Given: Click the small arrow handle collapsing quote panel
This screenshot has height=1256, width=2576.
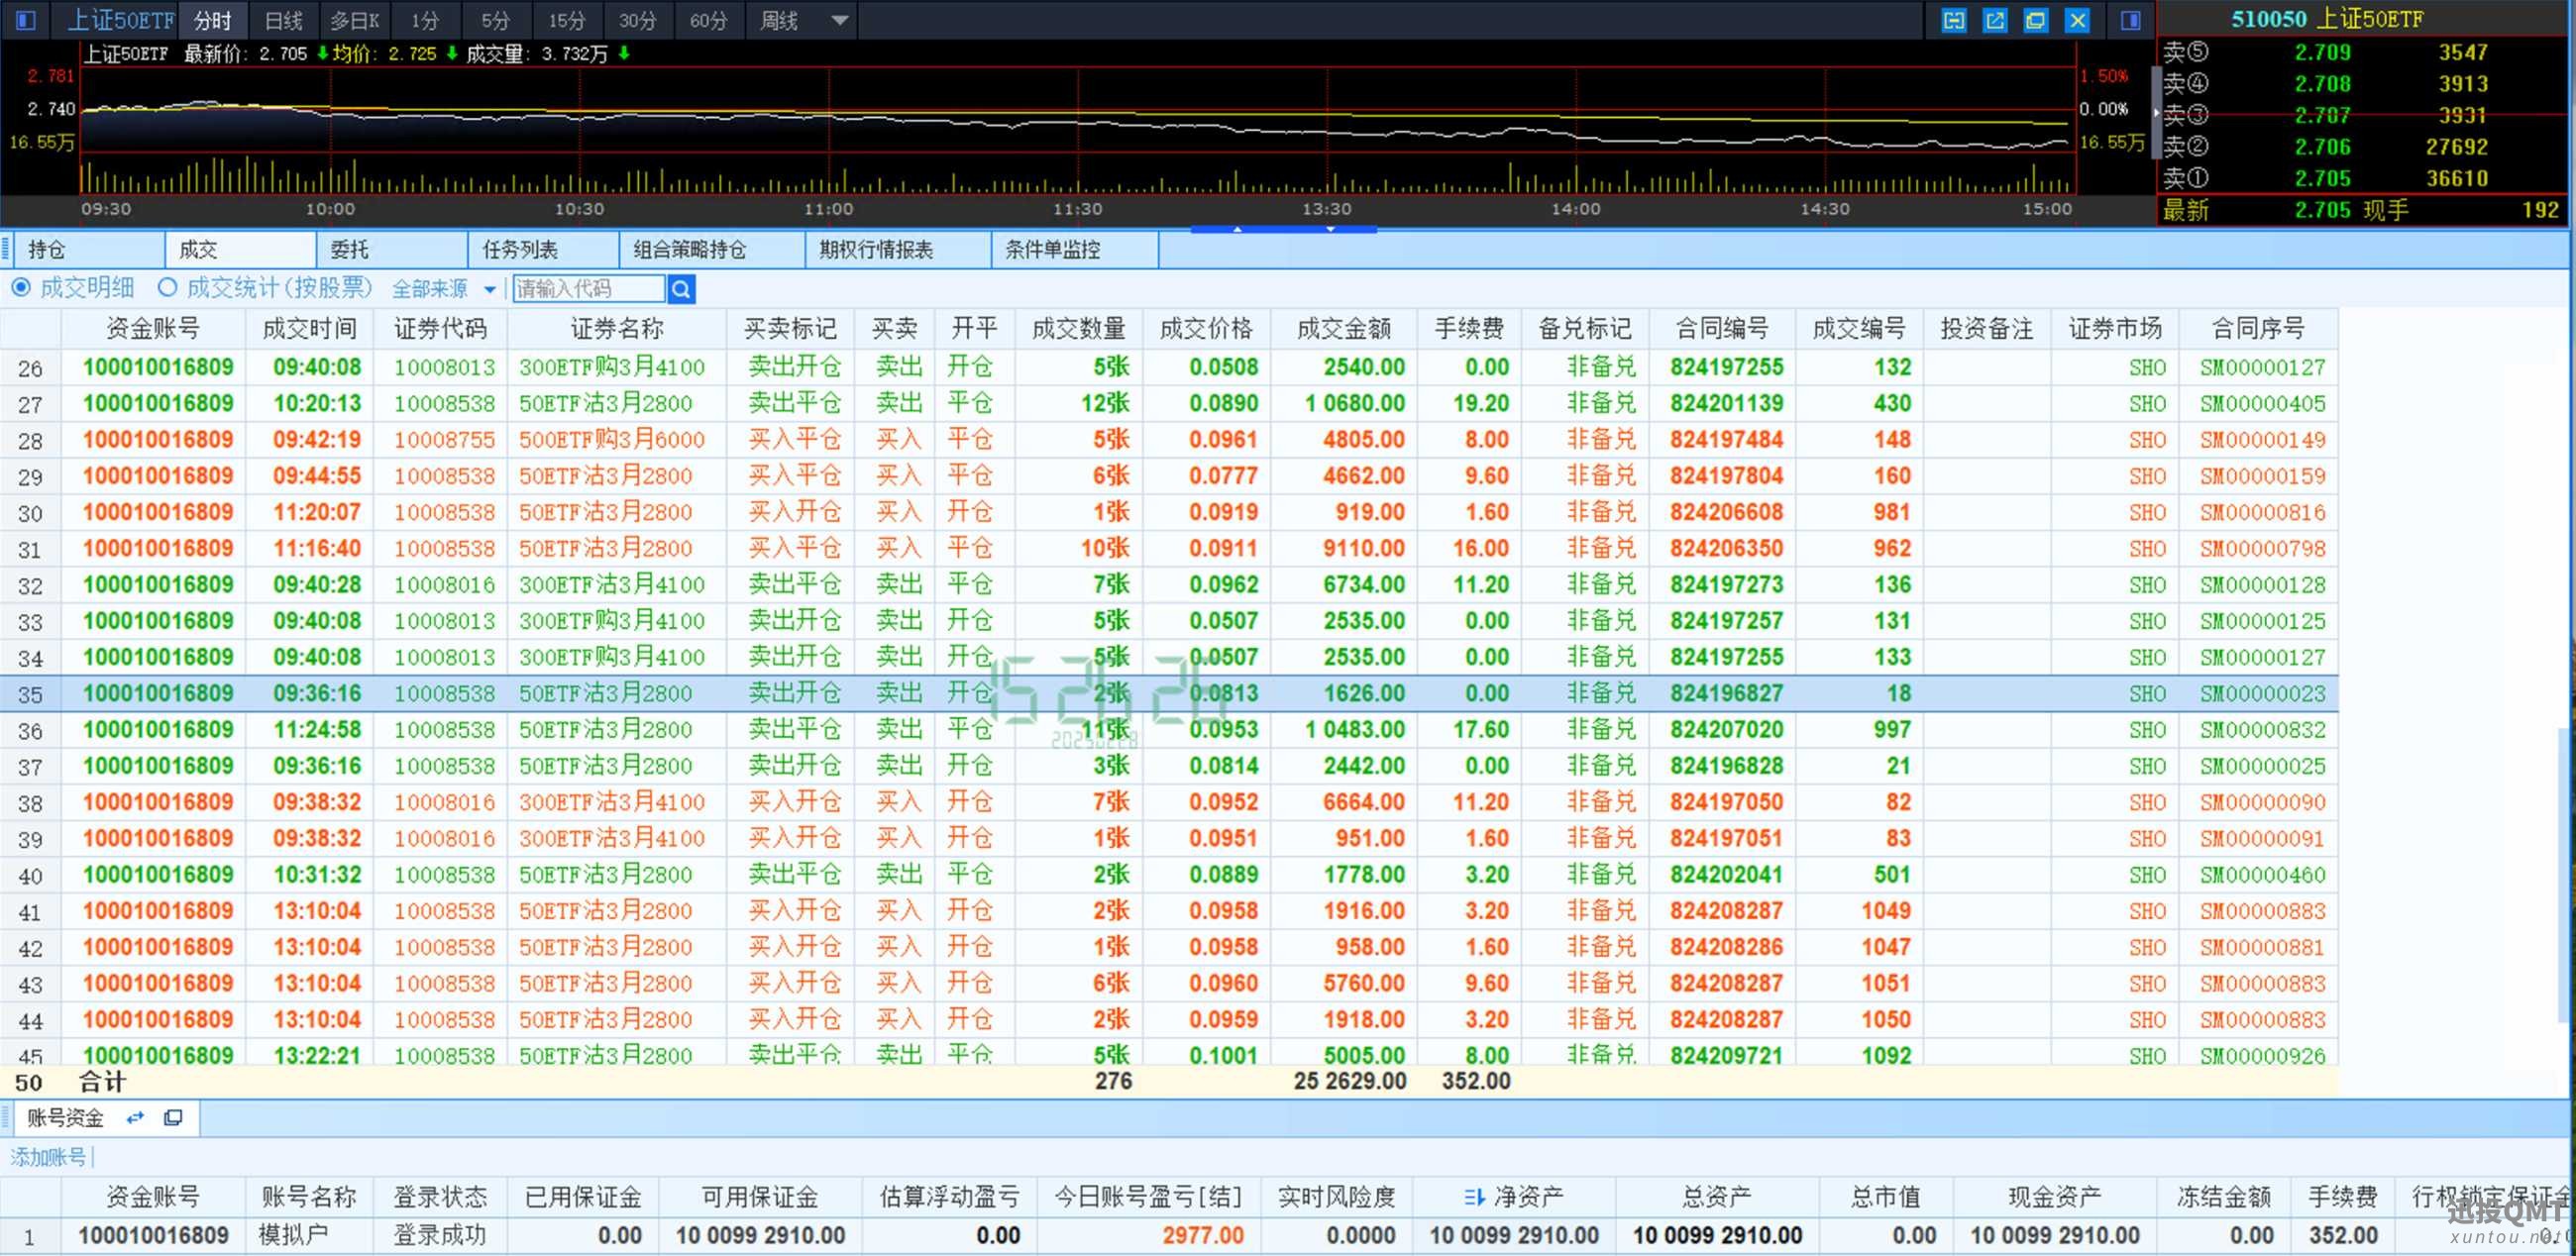Looking at the screenshot, I should pos(2154,111).
